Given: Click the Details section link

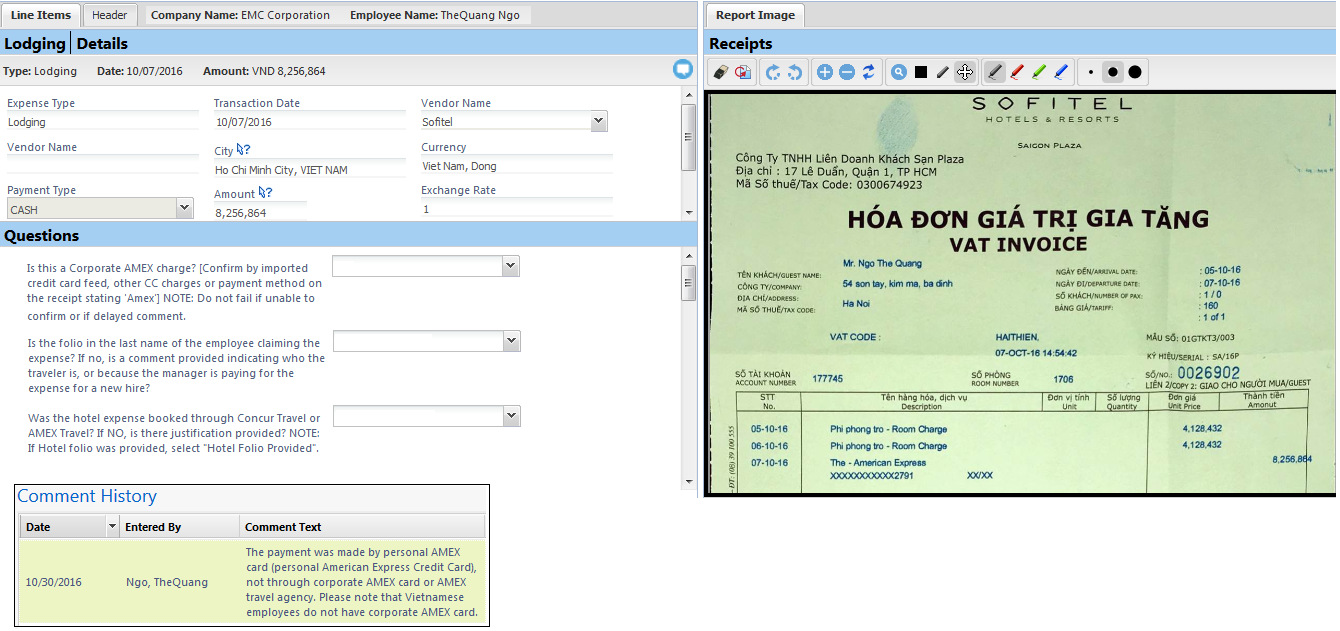Looking at the screenshot, I should tap(102, 44).
